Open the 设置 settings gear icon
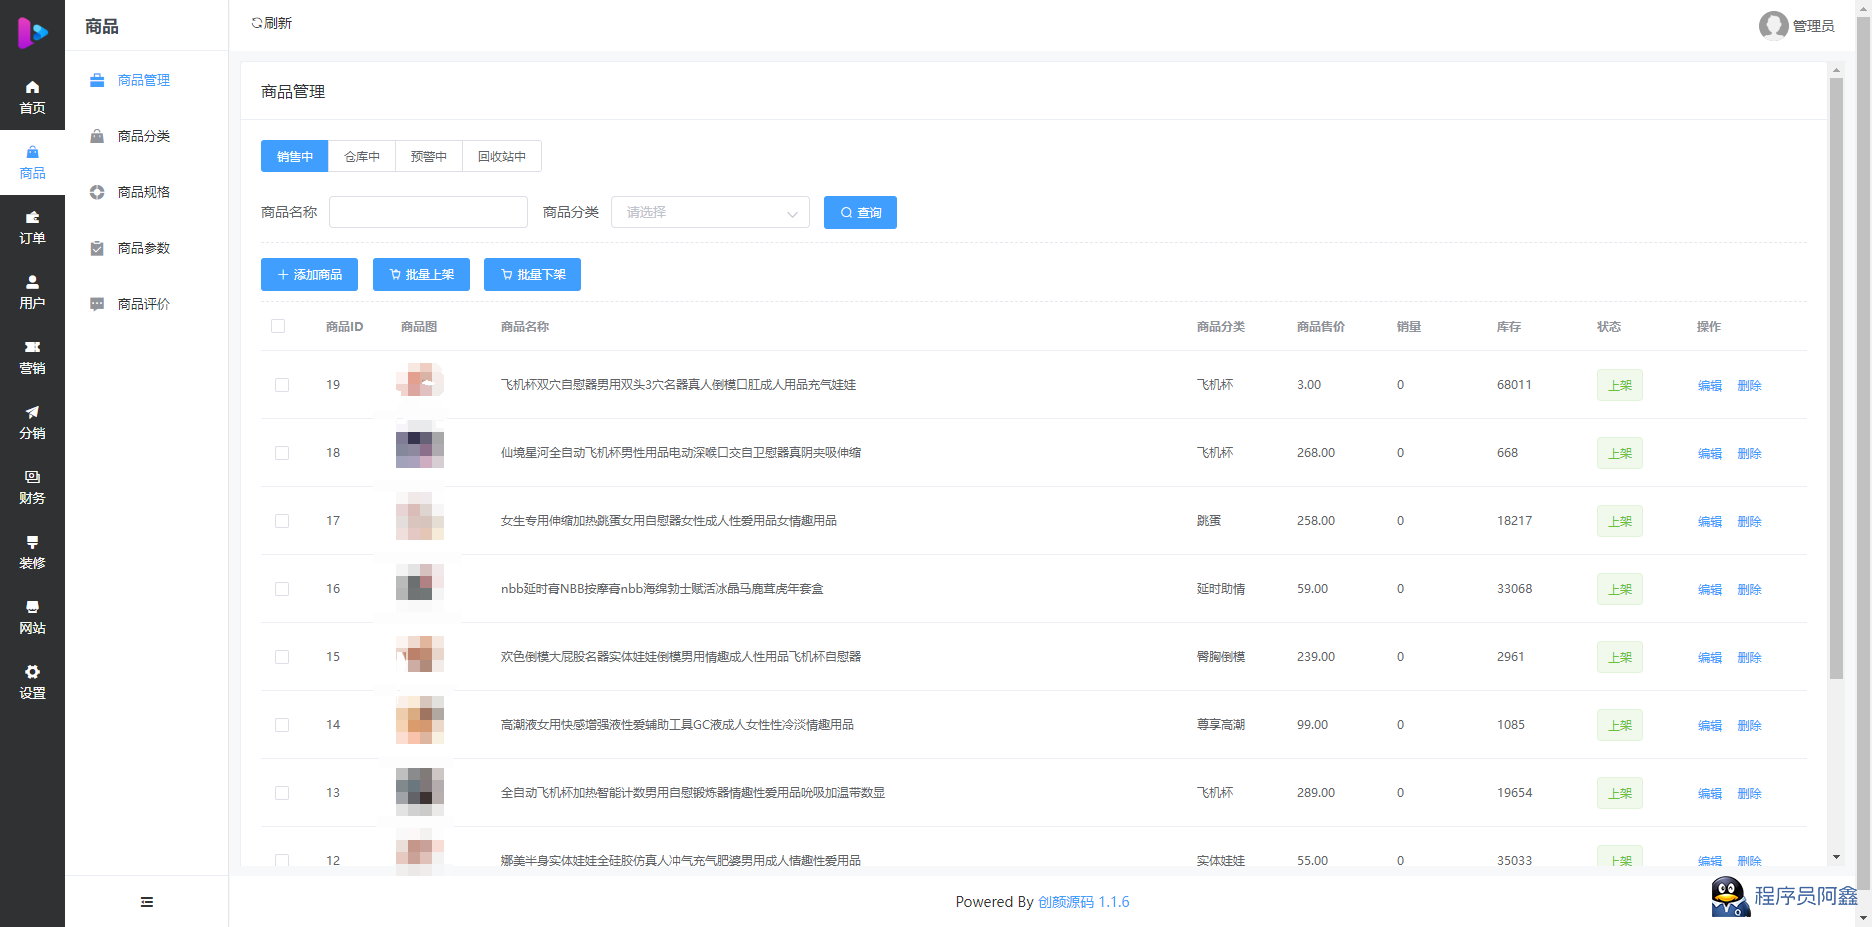1872x927 pixels. click(x=32, y=673)
